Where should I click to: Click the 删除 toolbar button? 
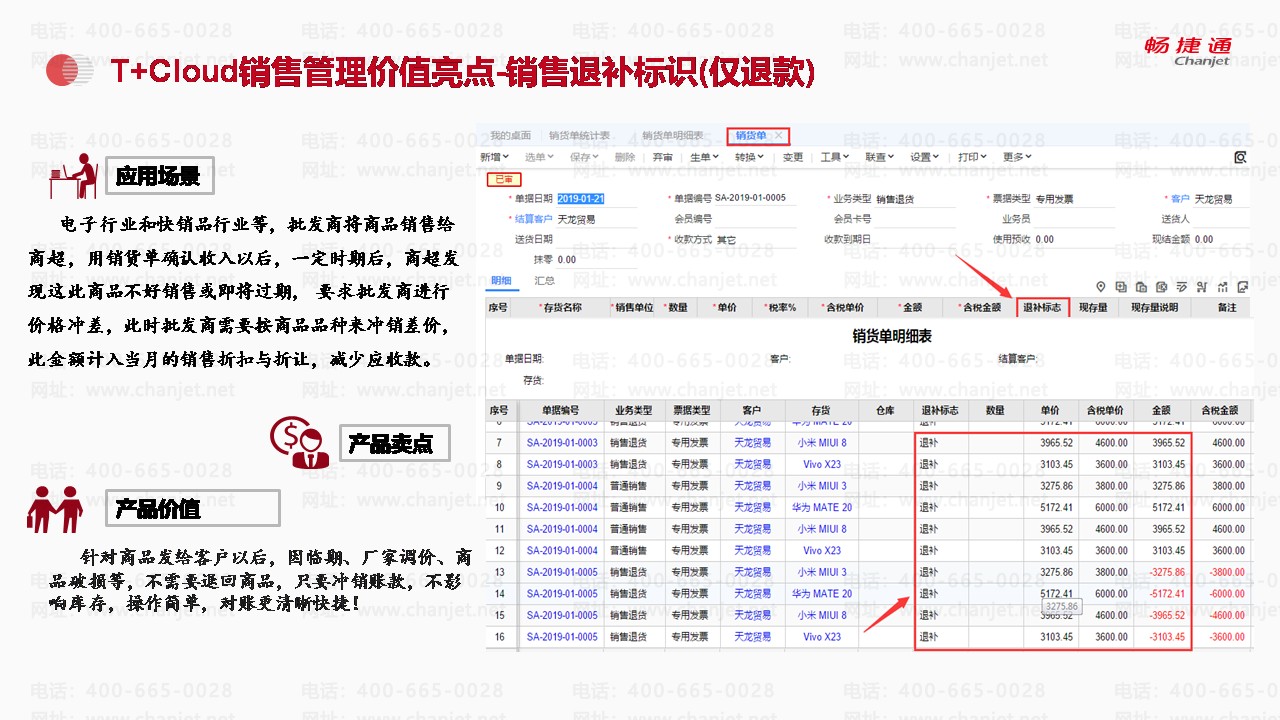point(625,157)
